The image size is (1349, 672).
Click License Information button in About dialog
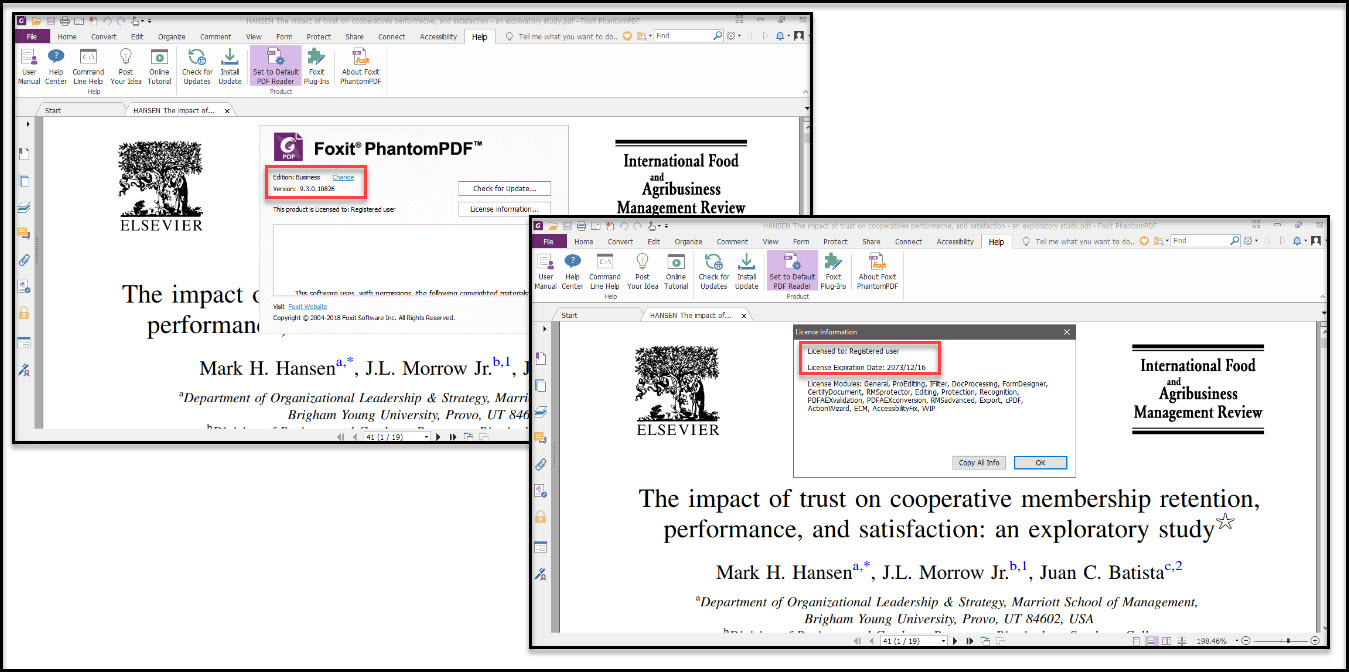504,209
